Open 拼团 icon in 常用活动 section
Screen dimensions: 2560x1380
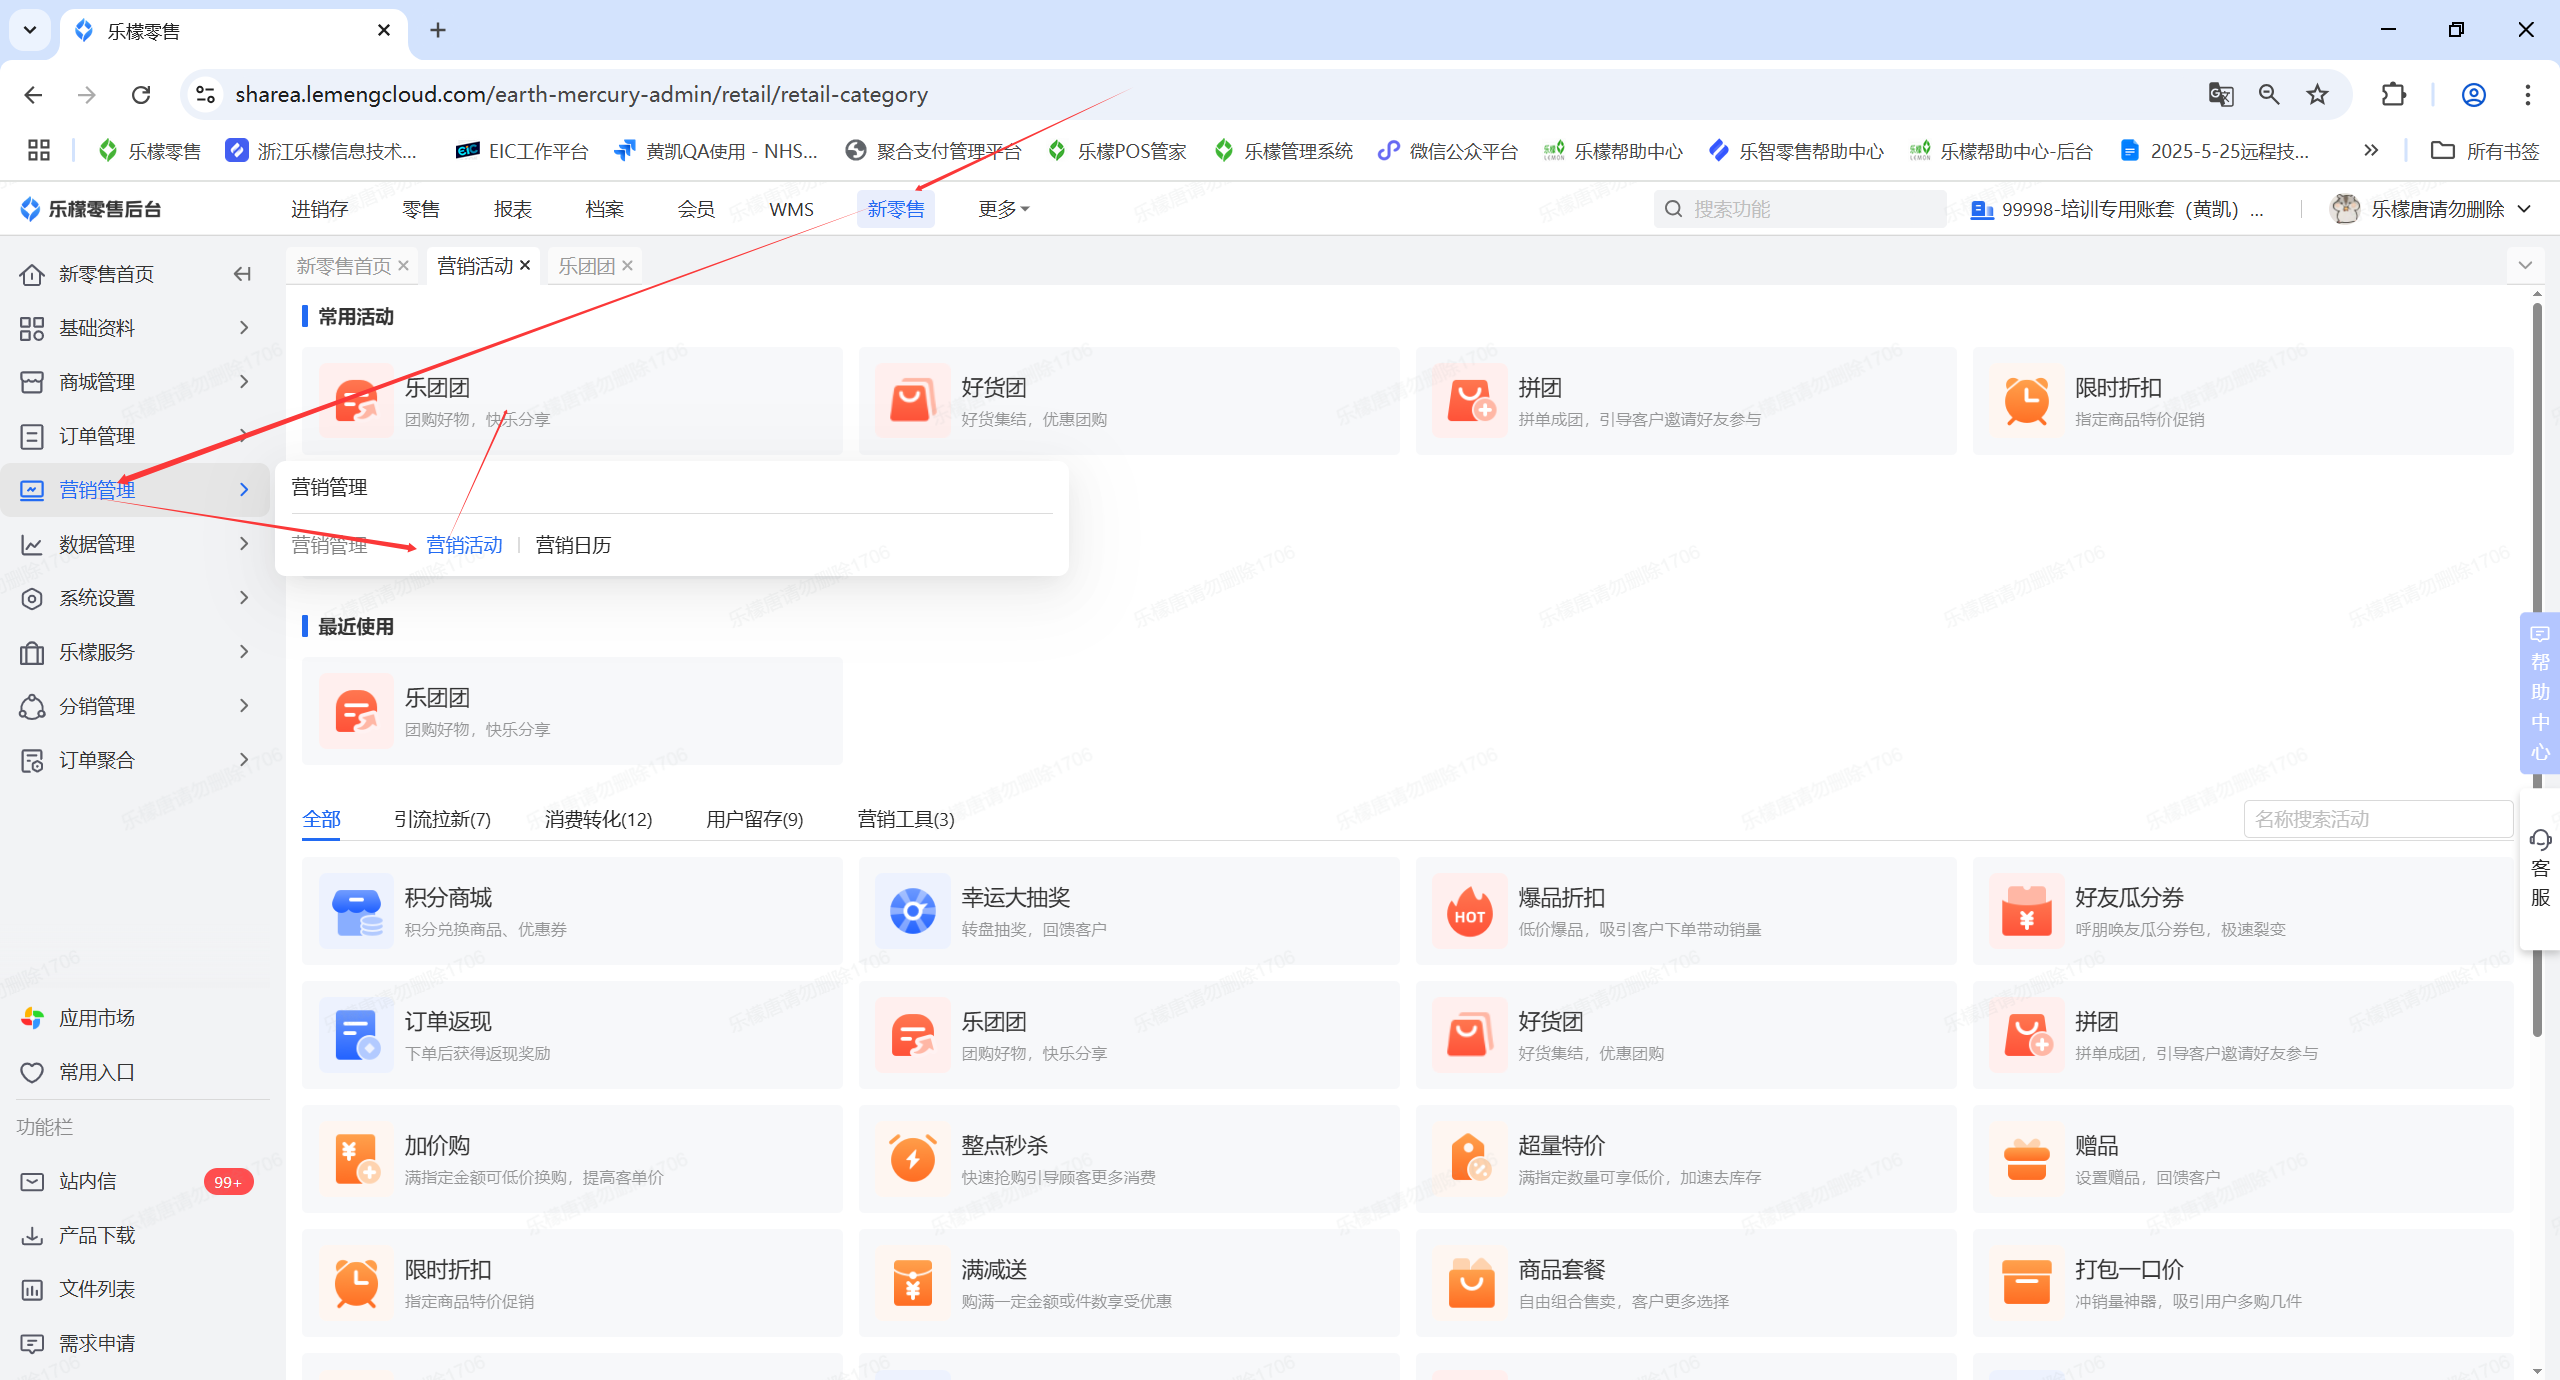point(1469,401)
